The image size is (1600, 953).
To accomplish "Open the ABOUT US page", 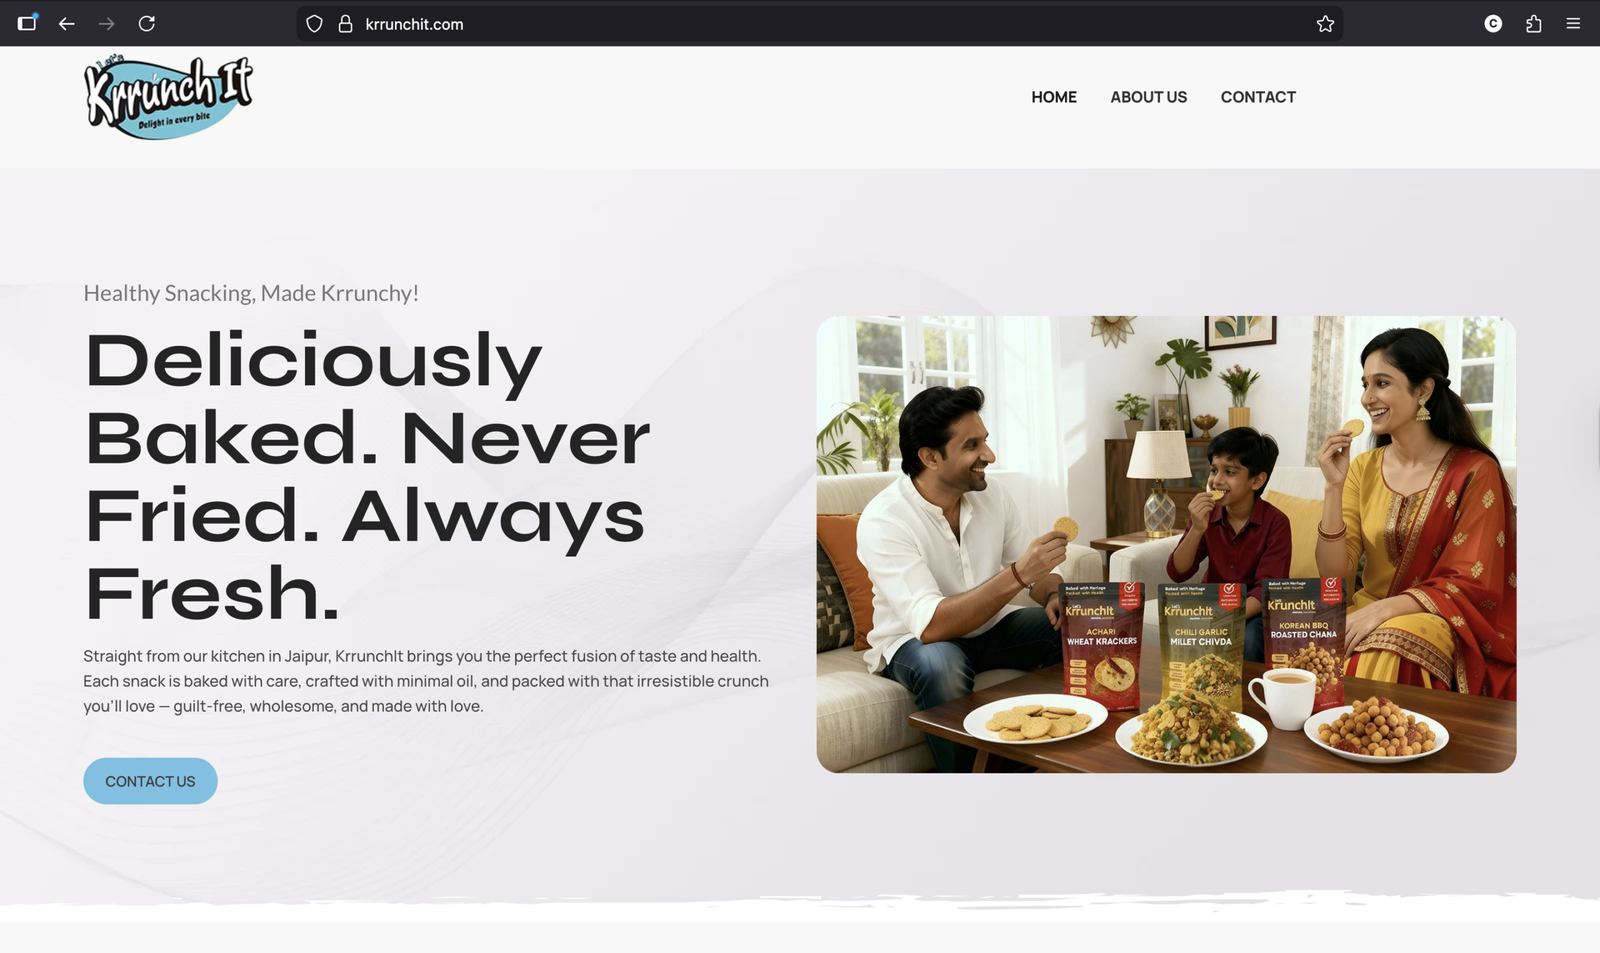I will (x=1148, y=97).
